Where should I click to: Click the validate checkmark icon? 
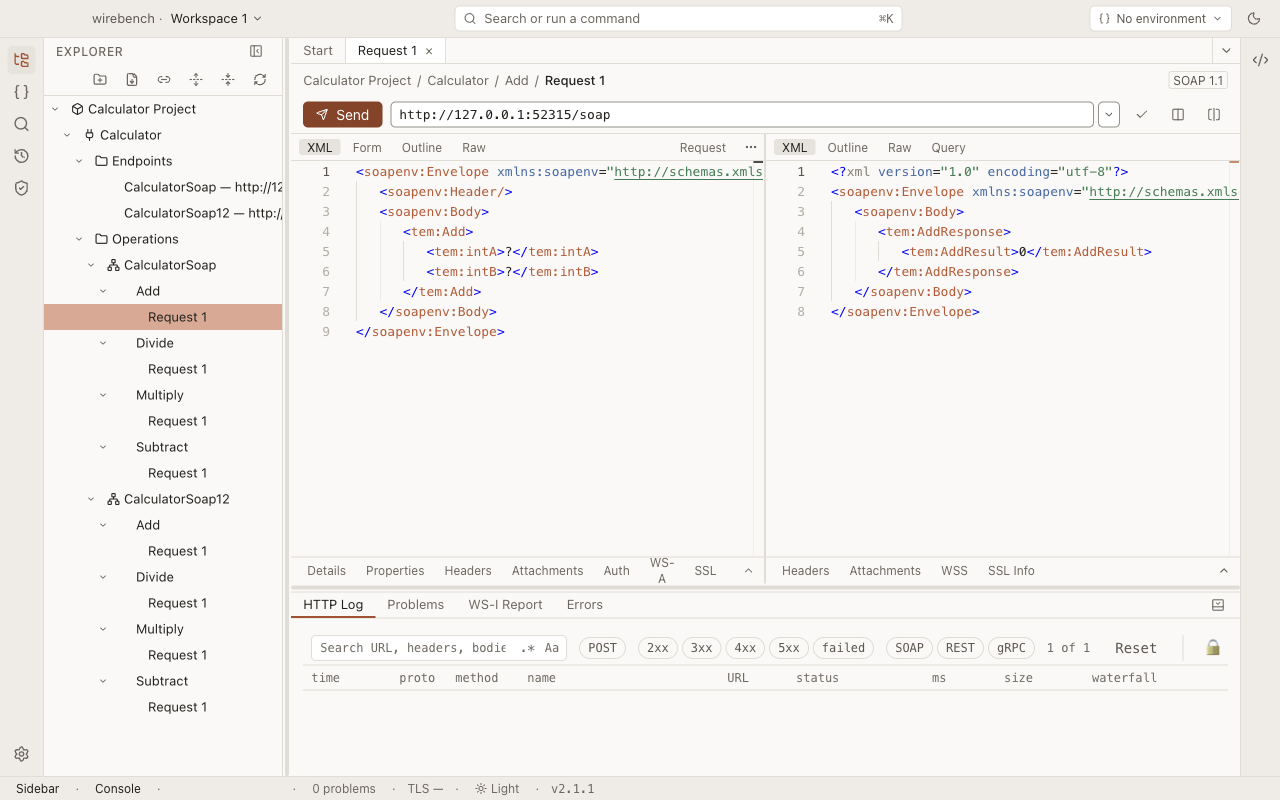point(1142,115)
